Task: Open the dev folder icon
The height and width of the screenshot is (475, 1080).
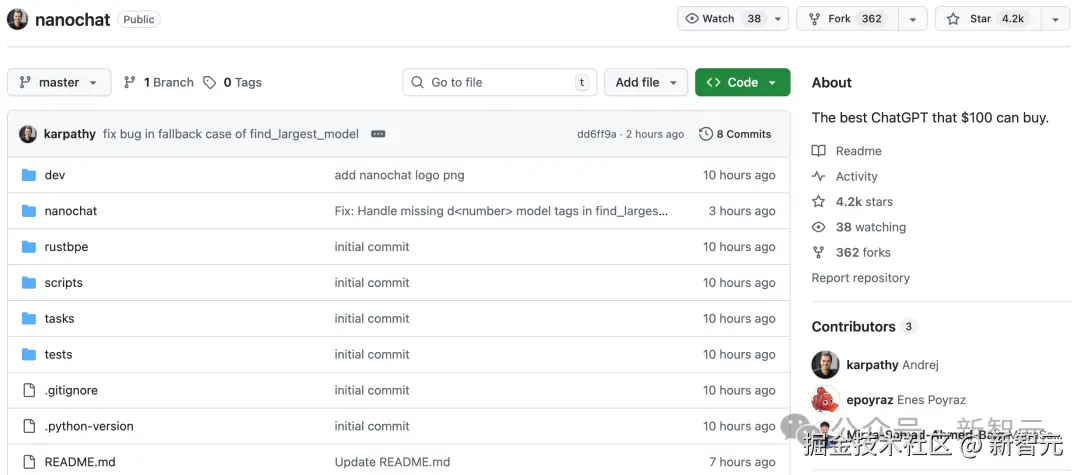Action: pos(28,175)
